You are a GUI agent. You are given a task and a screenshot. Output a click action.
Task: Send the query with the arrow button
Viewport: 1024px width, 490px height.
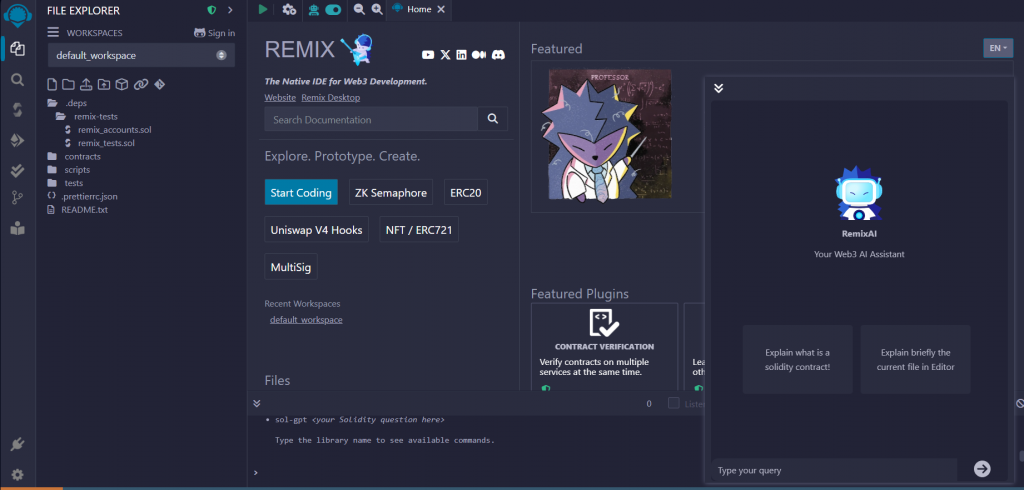point(982,468)
